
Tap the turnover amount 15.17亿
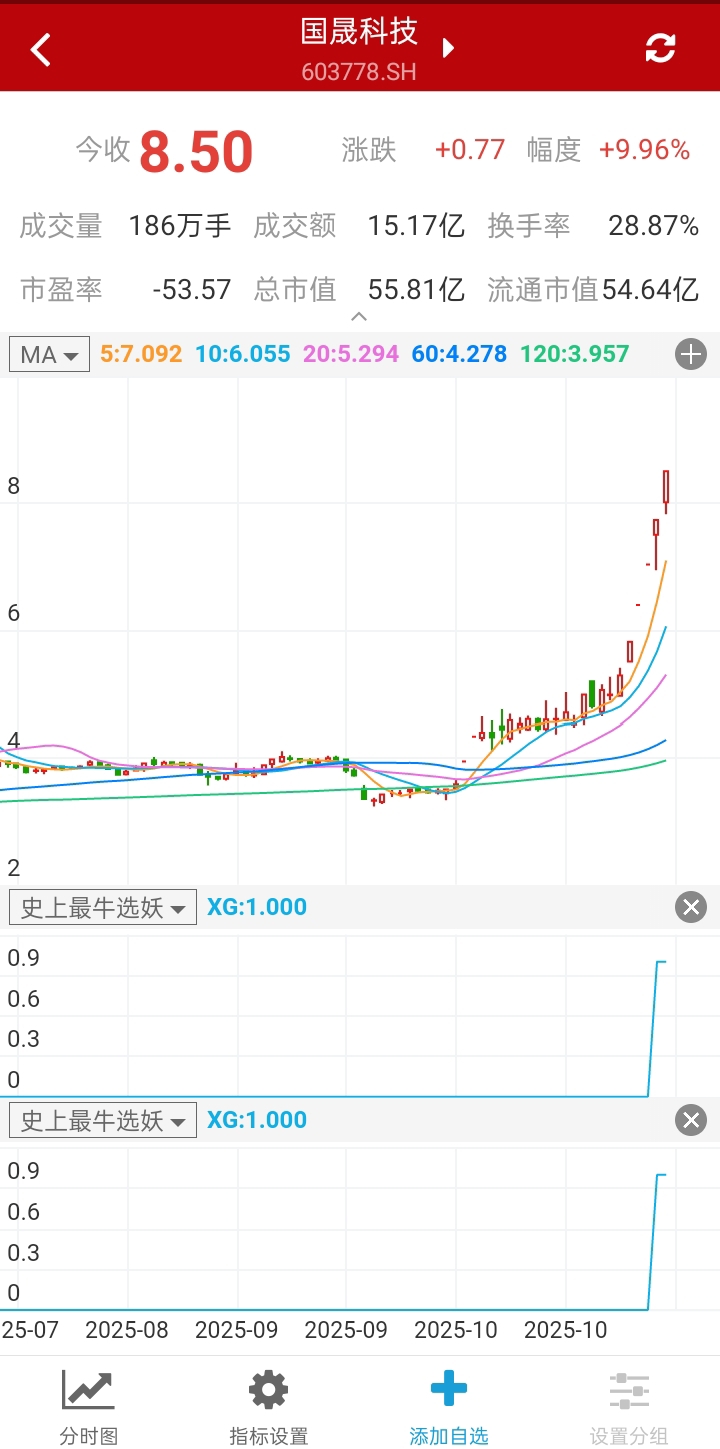tap(416, 226)
